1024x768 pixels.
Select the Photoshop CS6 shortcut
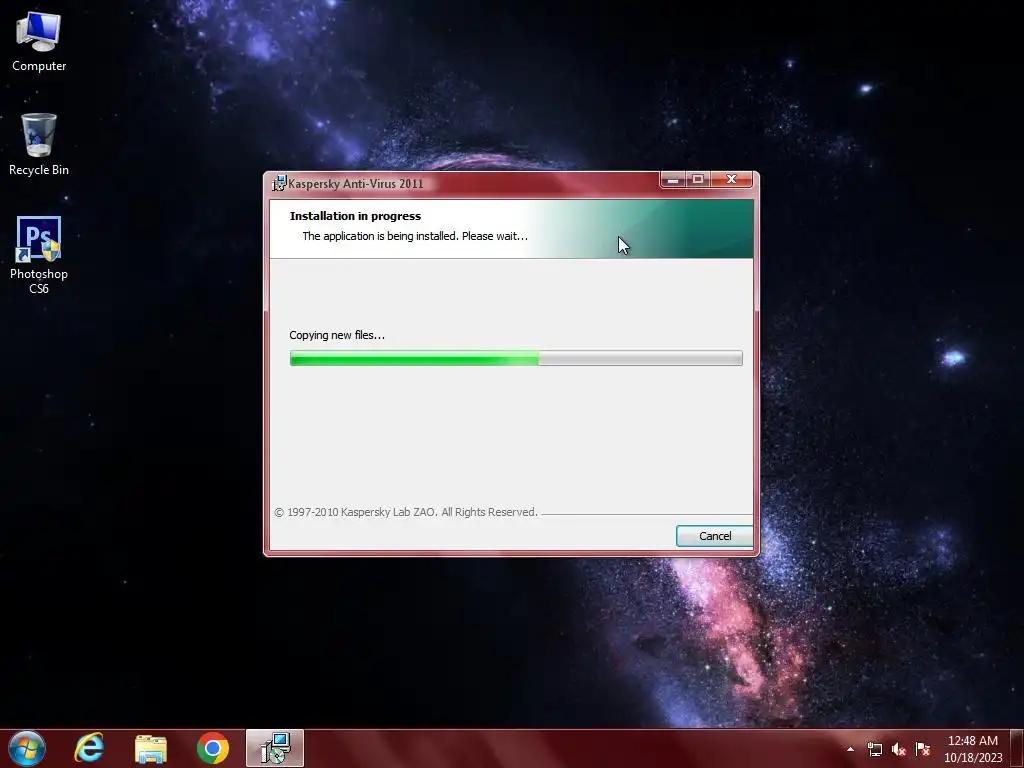[39, 255]
